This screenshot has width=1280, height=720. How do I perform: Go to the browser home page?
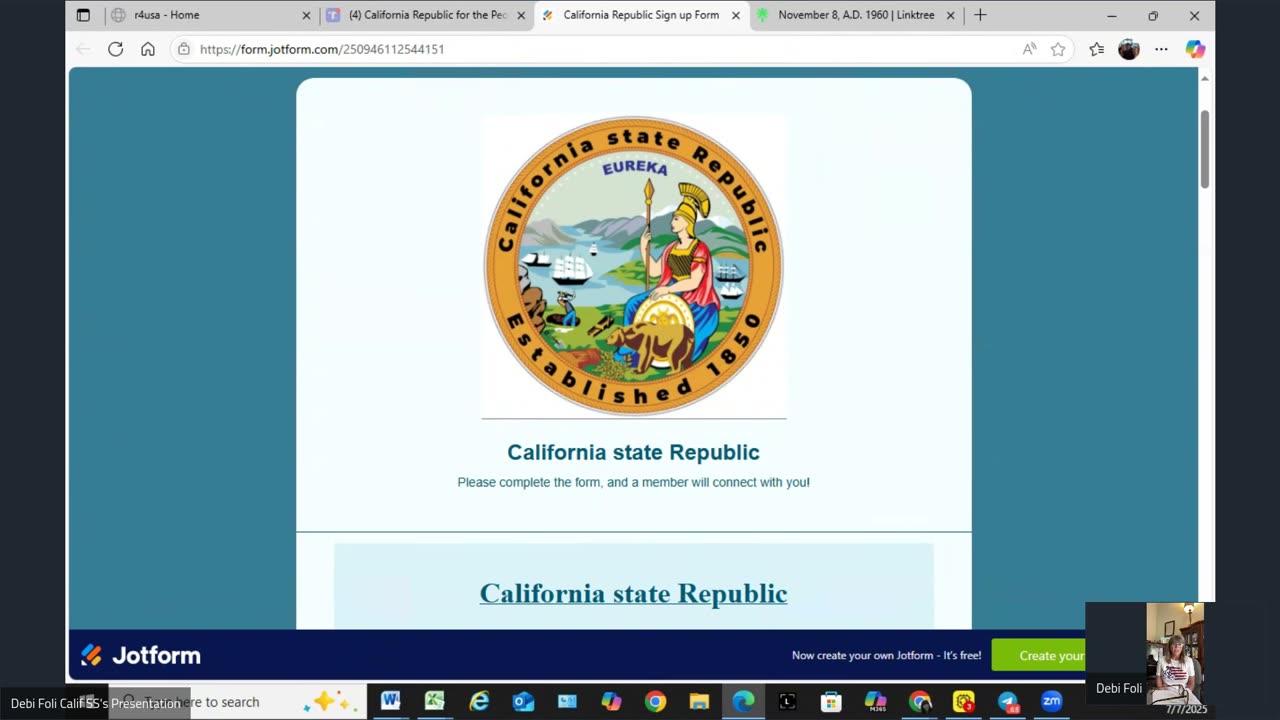[x=148, y=49]
